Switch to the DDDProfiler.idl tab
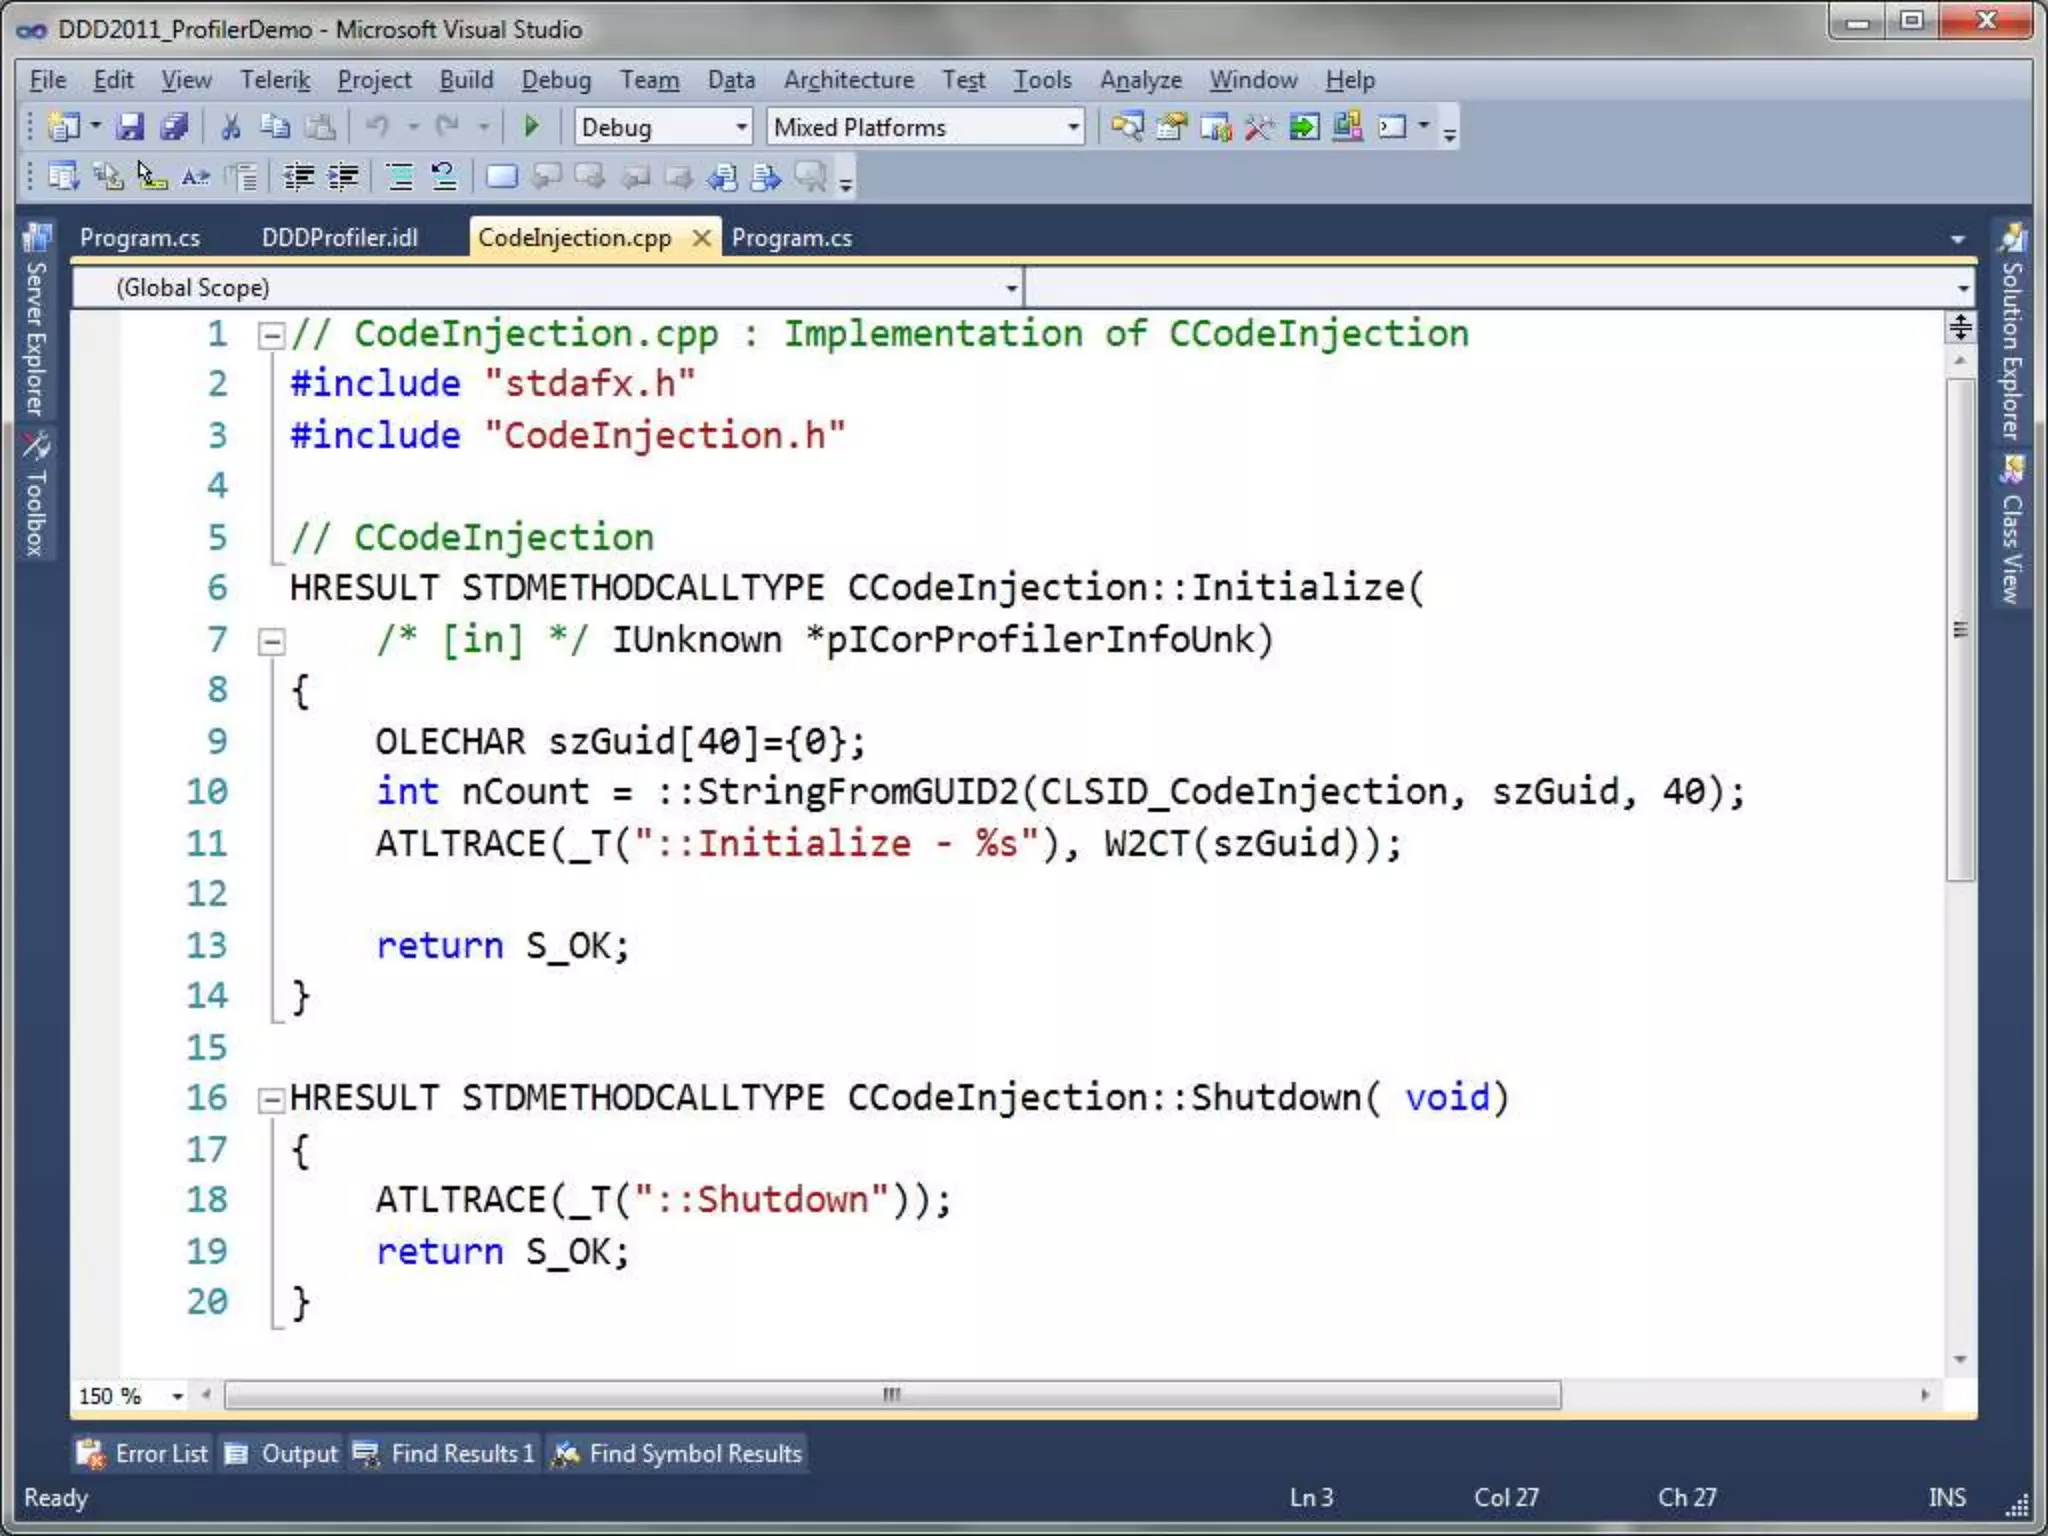This screenshot has width=2048, height=1536. (339, 238)
